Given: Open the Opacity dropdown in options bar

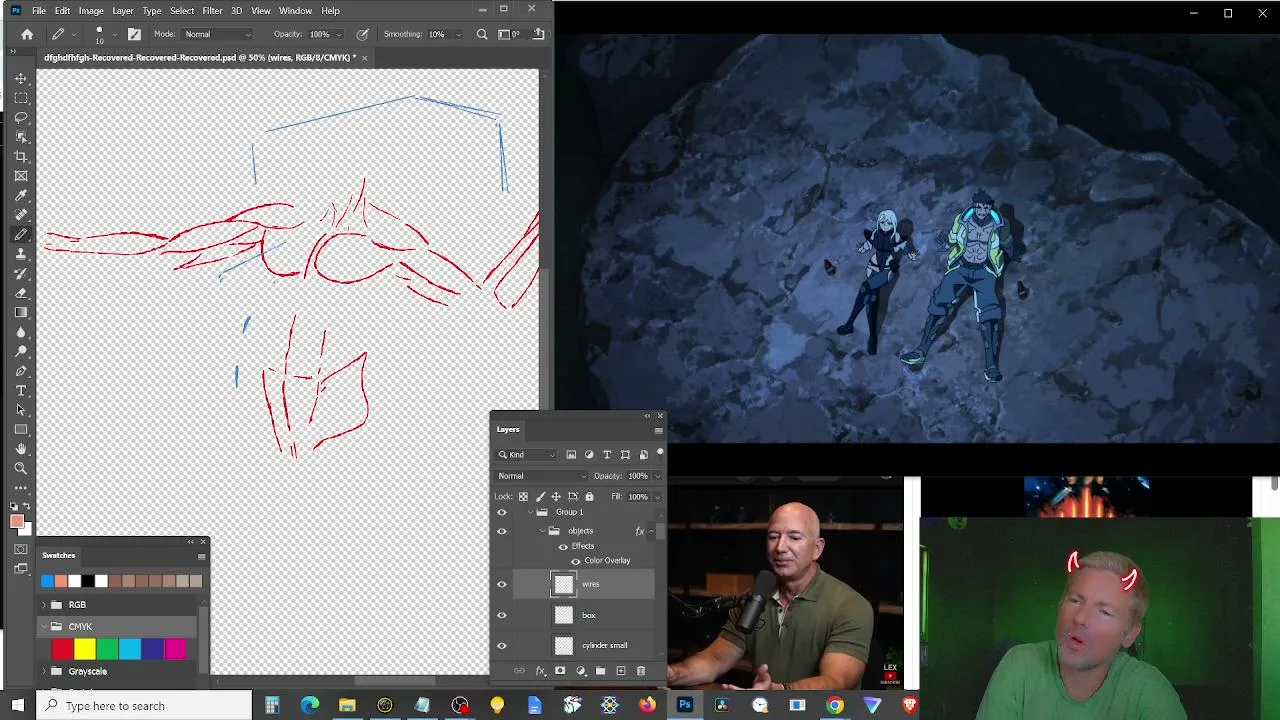Looking at the screenshot, I should coord(339,34).
